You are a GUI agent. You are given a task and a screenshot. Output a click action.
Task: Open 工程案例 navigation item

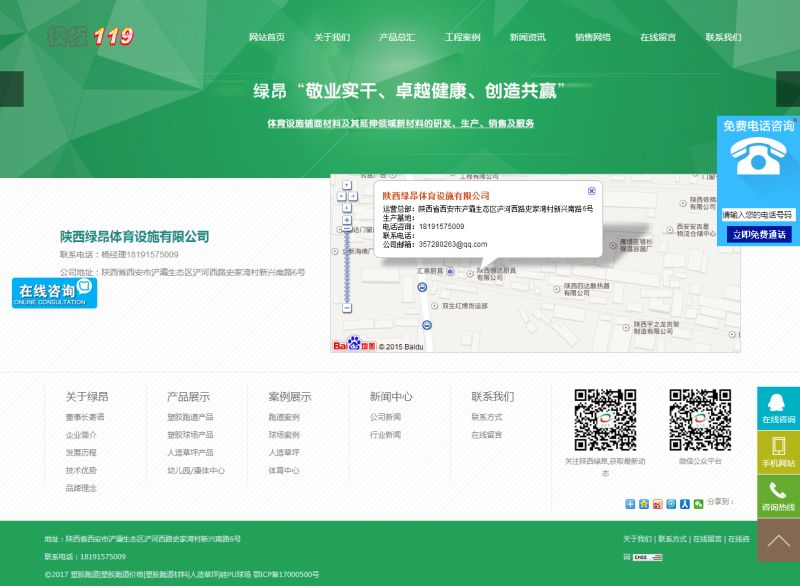(462, 37)
